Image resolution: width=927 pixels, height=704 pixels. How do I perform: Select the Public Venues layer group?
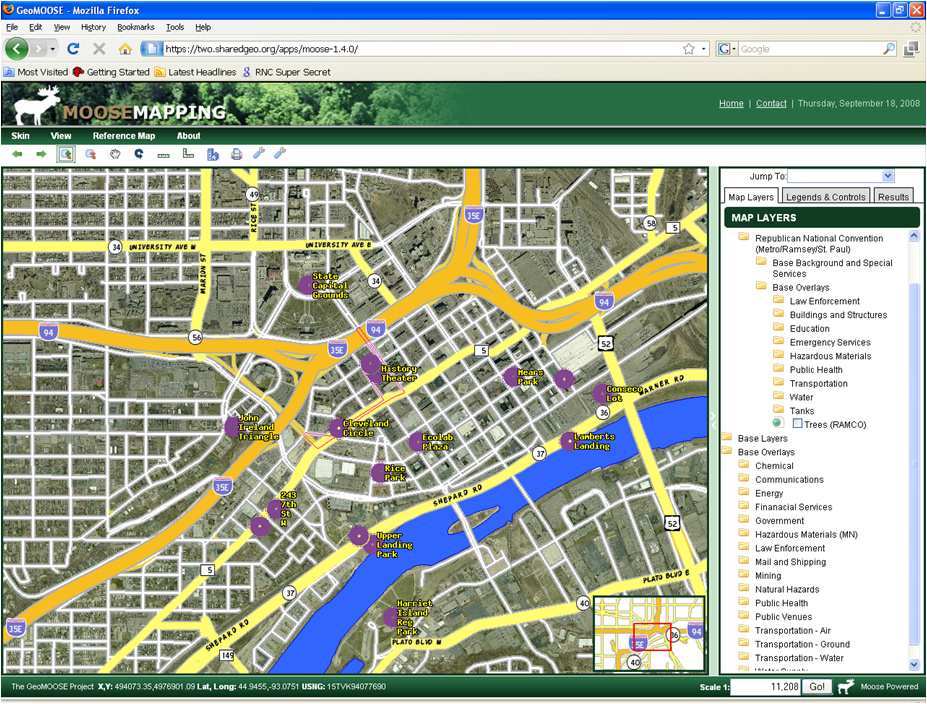[x=783, y=617]
